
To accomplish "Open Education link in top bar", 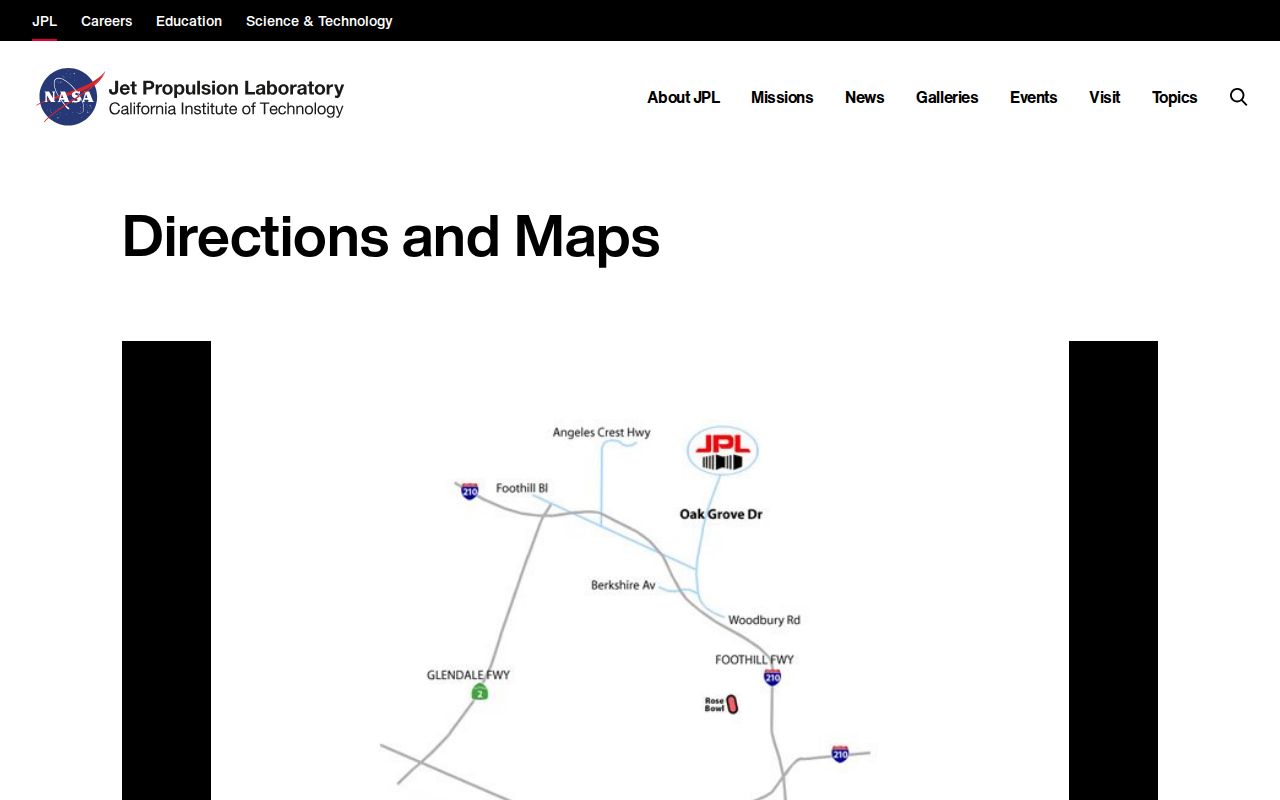I will (x=189, y=21).
